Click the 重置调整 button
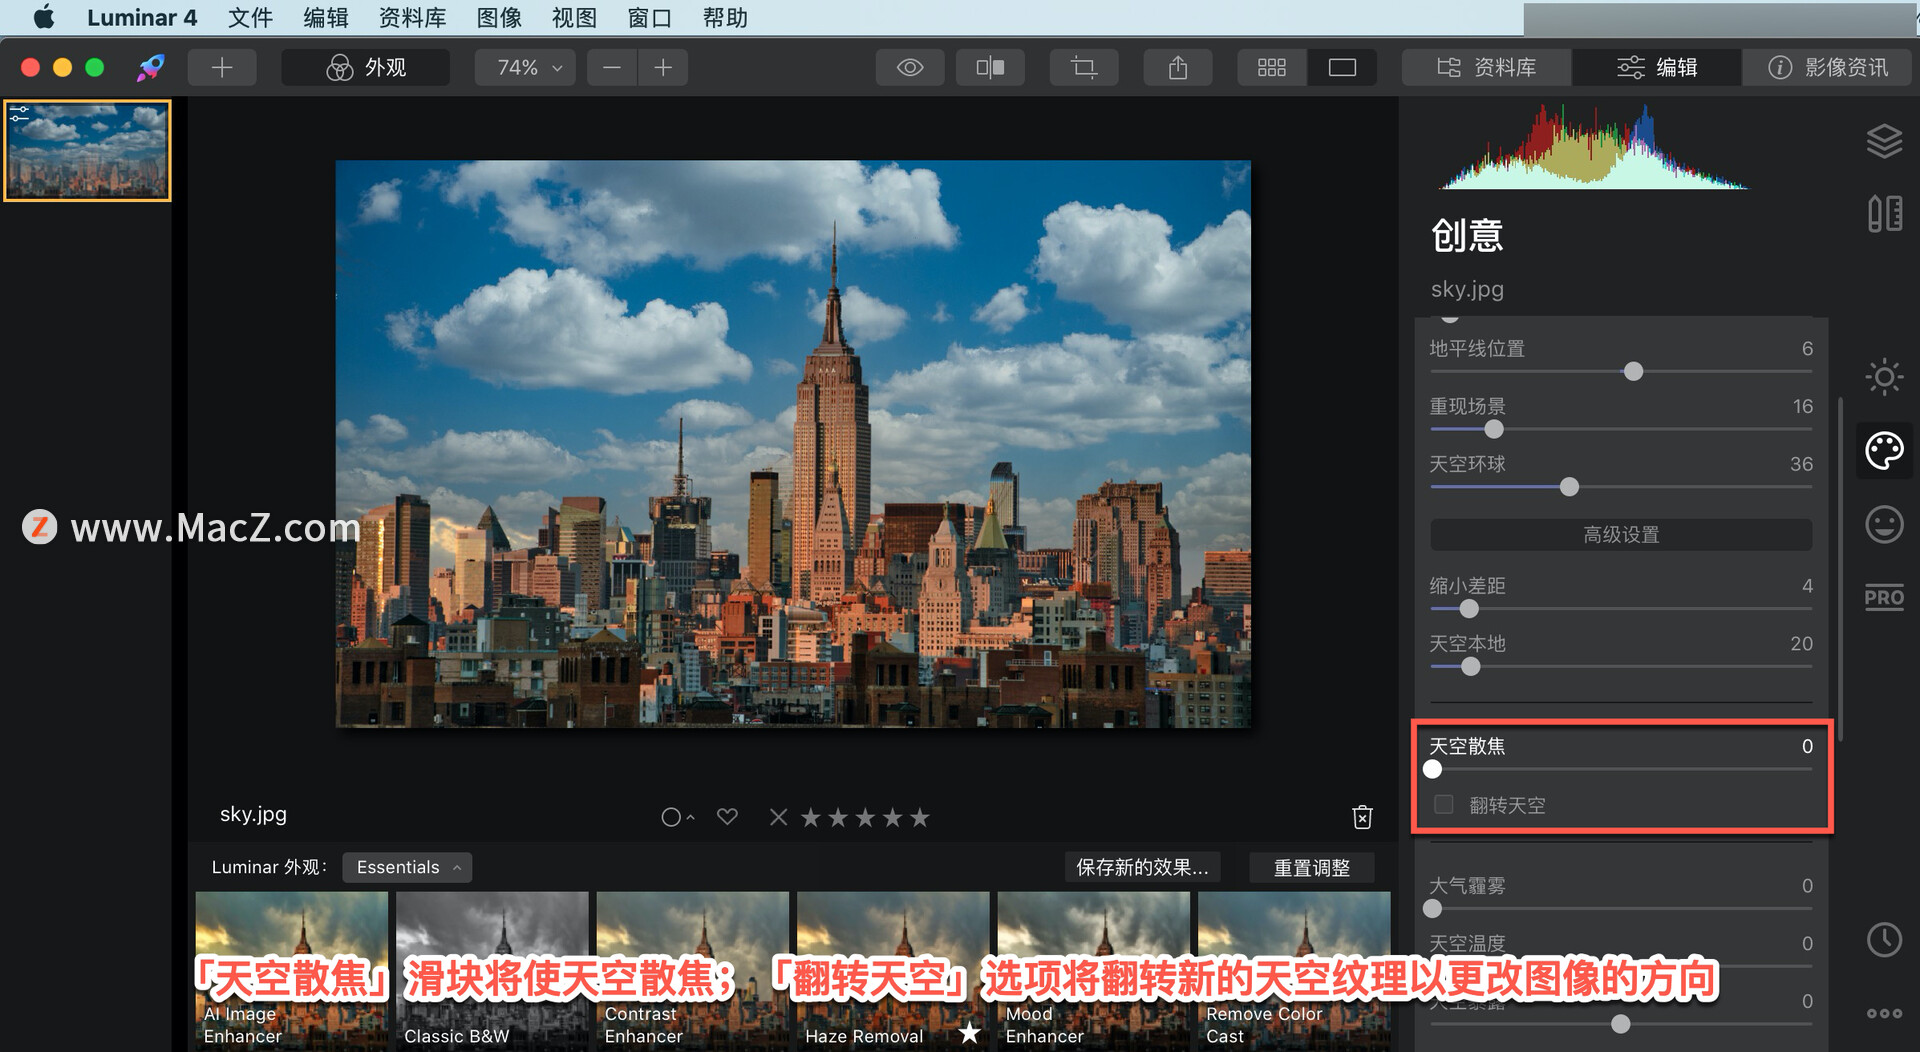This screenshot has height=1052, width=1920. (x=1311, y=867)
